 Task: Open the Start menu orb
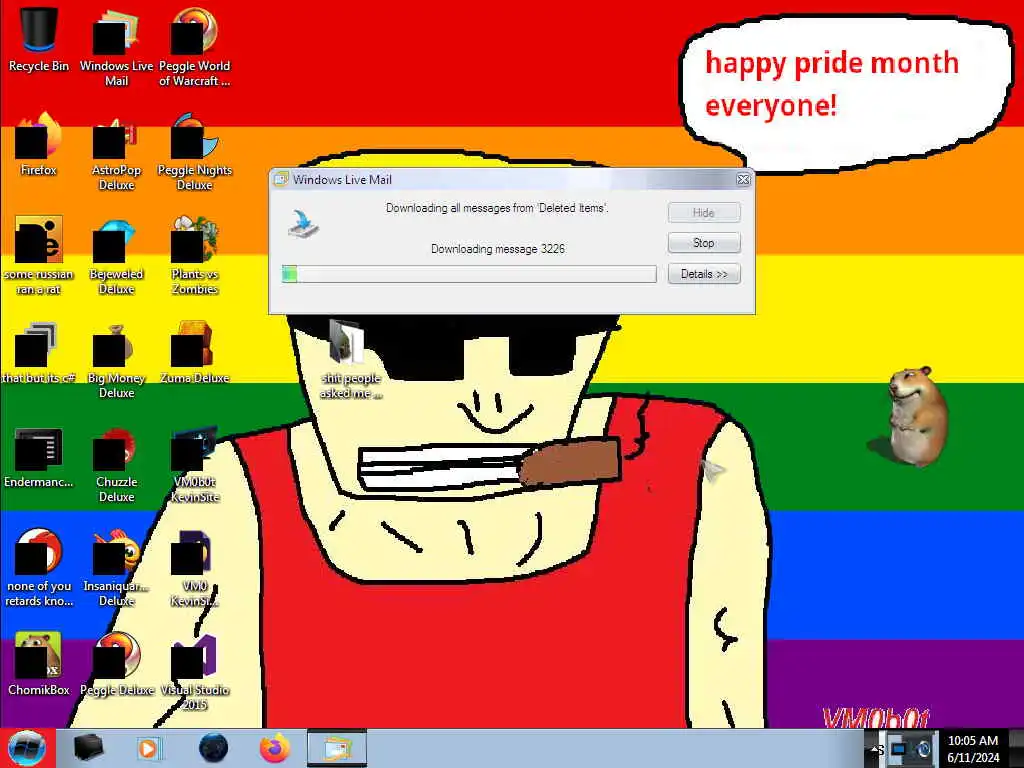point(27,748)
